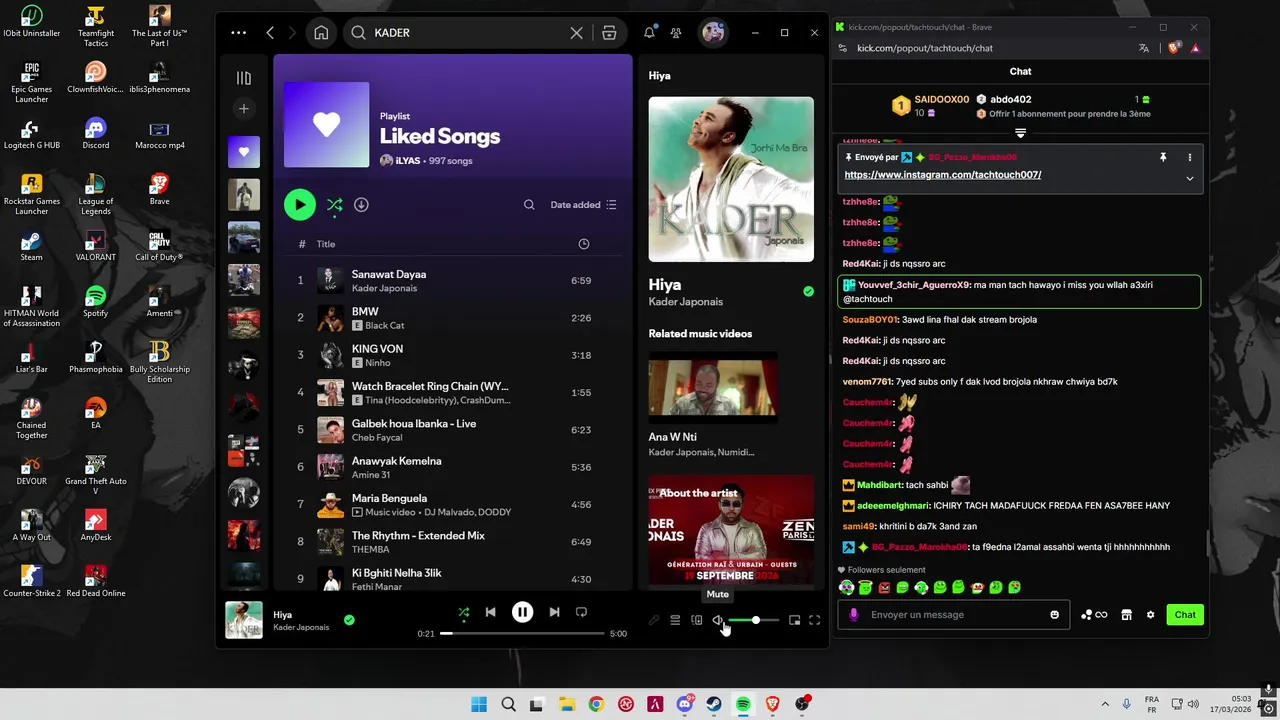1280x720 pixels.
Task: Seek on the song progress bar
Action: 522,633
